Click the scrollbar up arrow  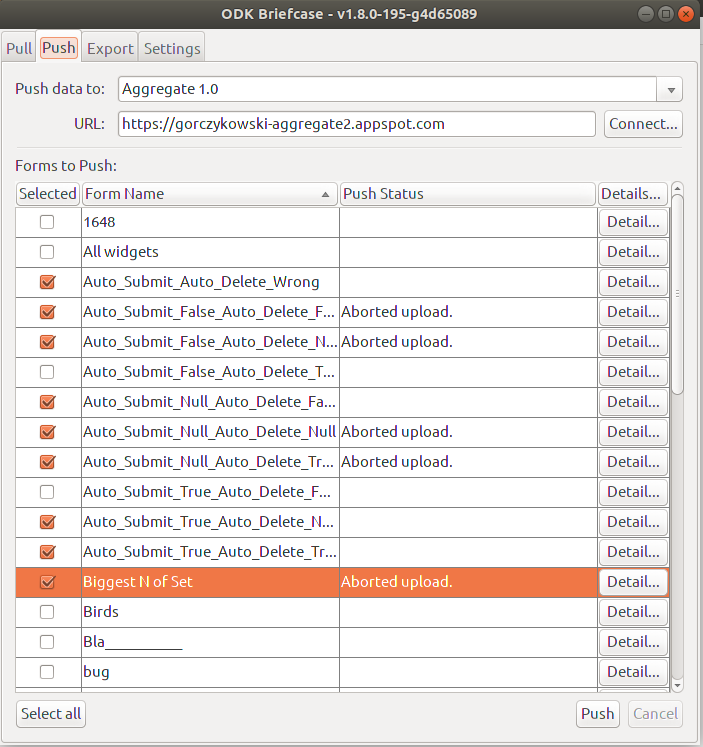(677, 189)
